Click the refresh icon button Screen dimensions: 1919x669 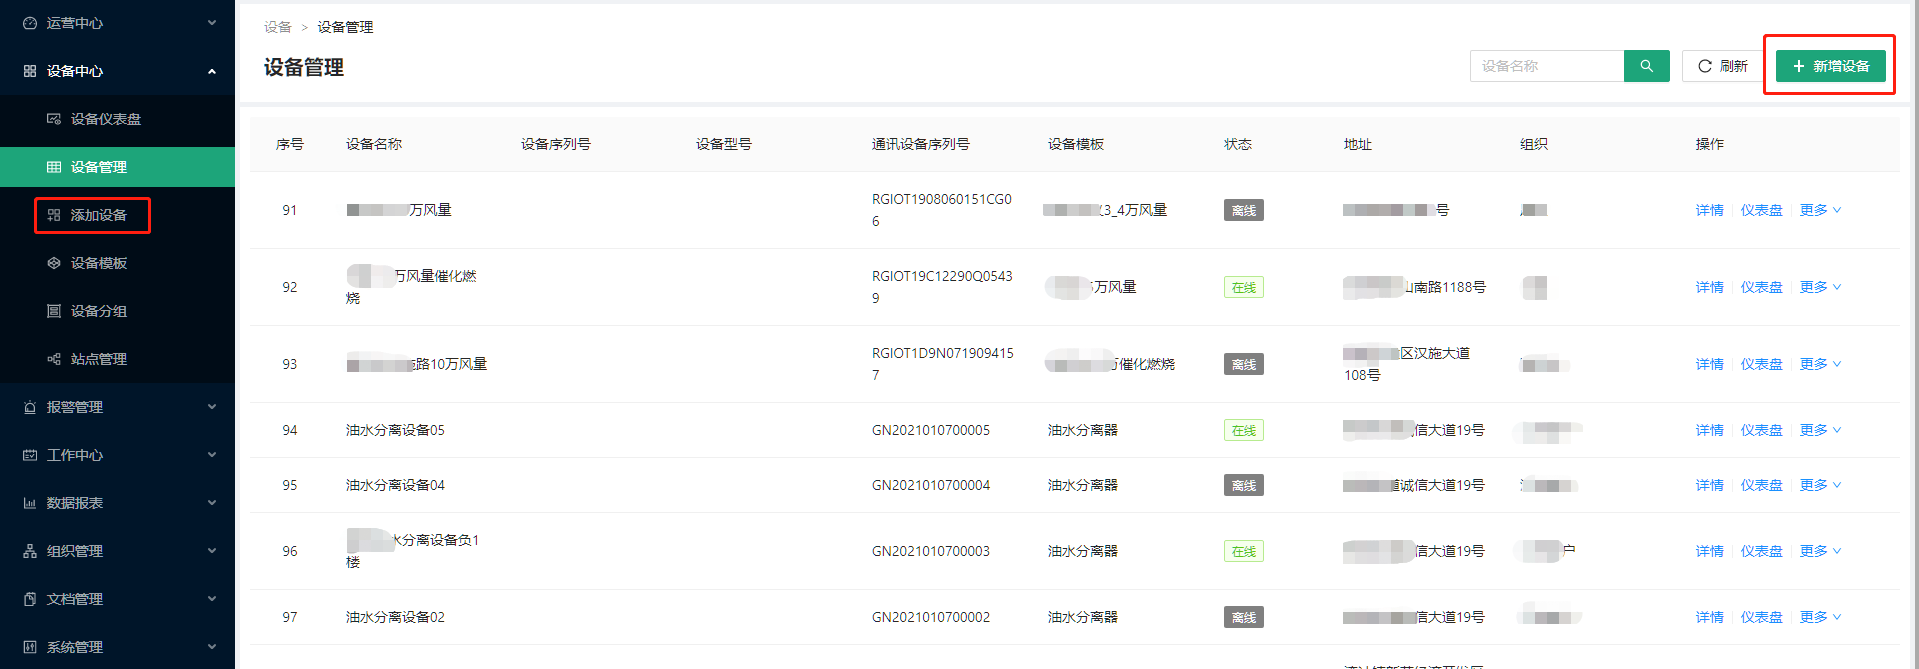tap(1705, 66)
